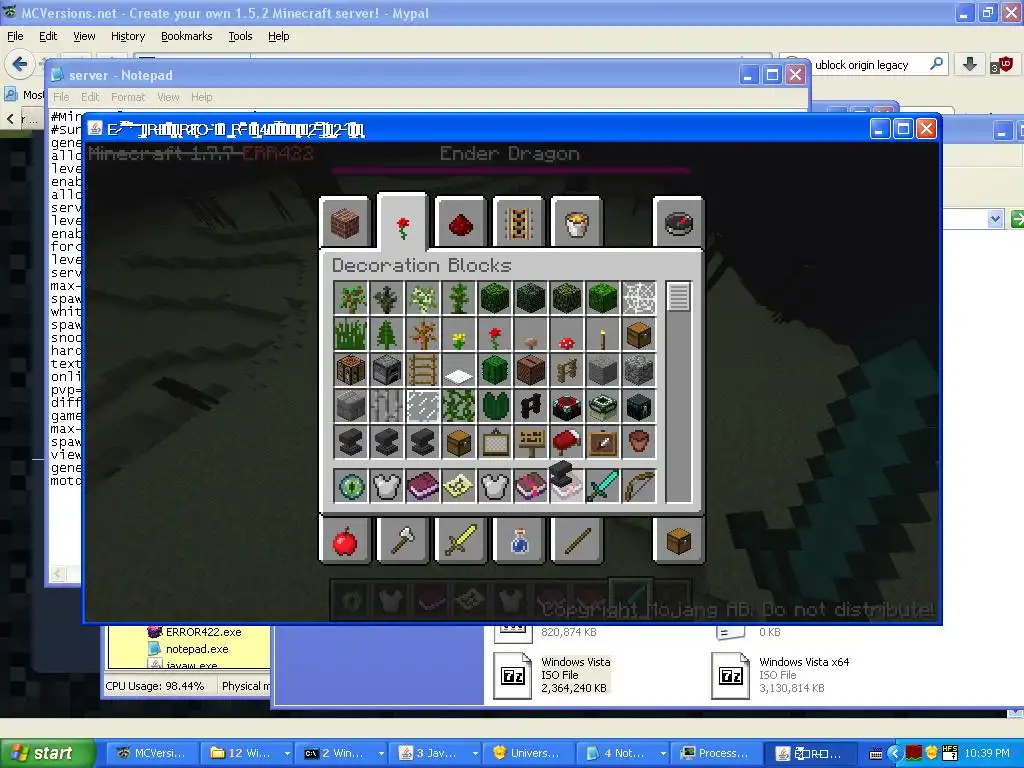Pick the painting item

pyautogui.click(x=494, y=442)
